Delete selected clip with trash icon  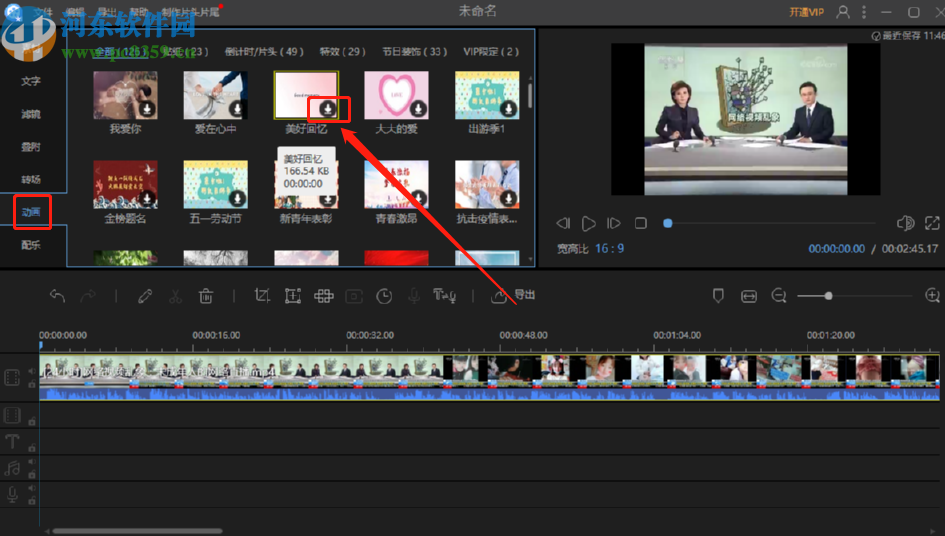tap(206, 295)
